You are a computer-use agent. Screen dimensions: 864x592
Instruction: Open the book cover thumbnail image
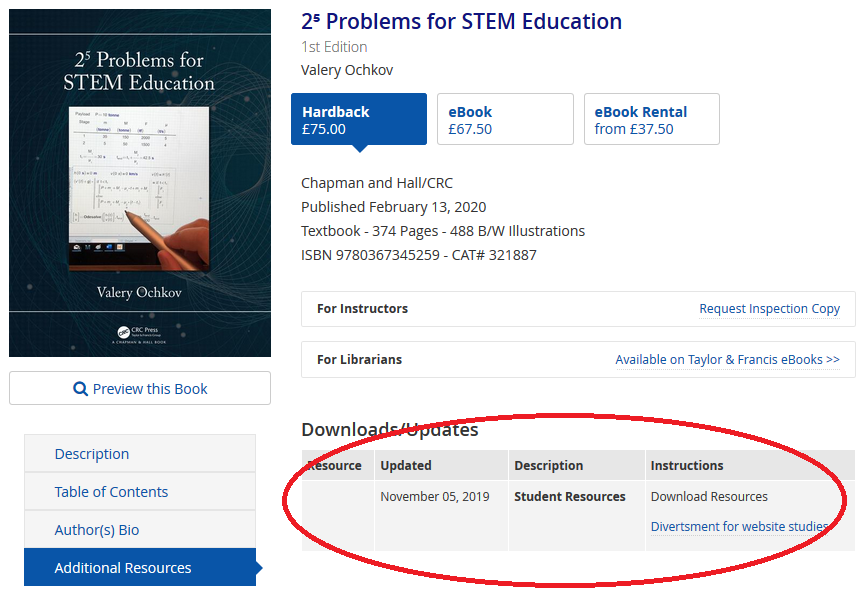(x=140, y=182)
